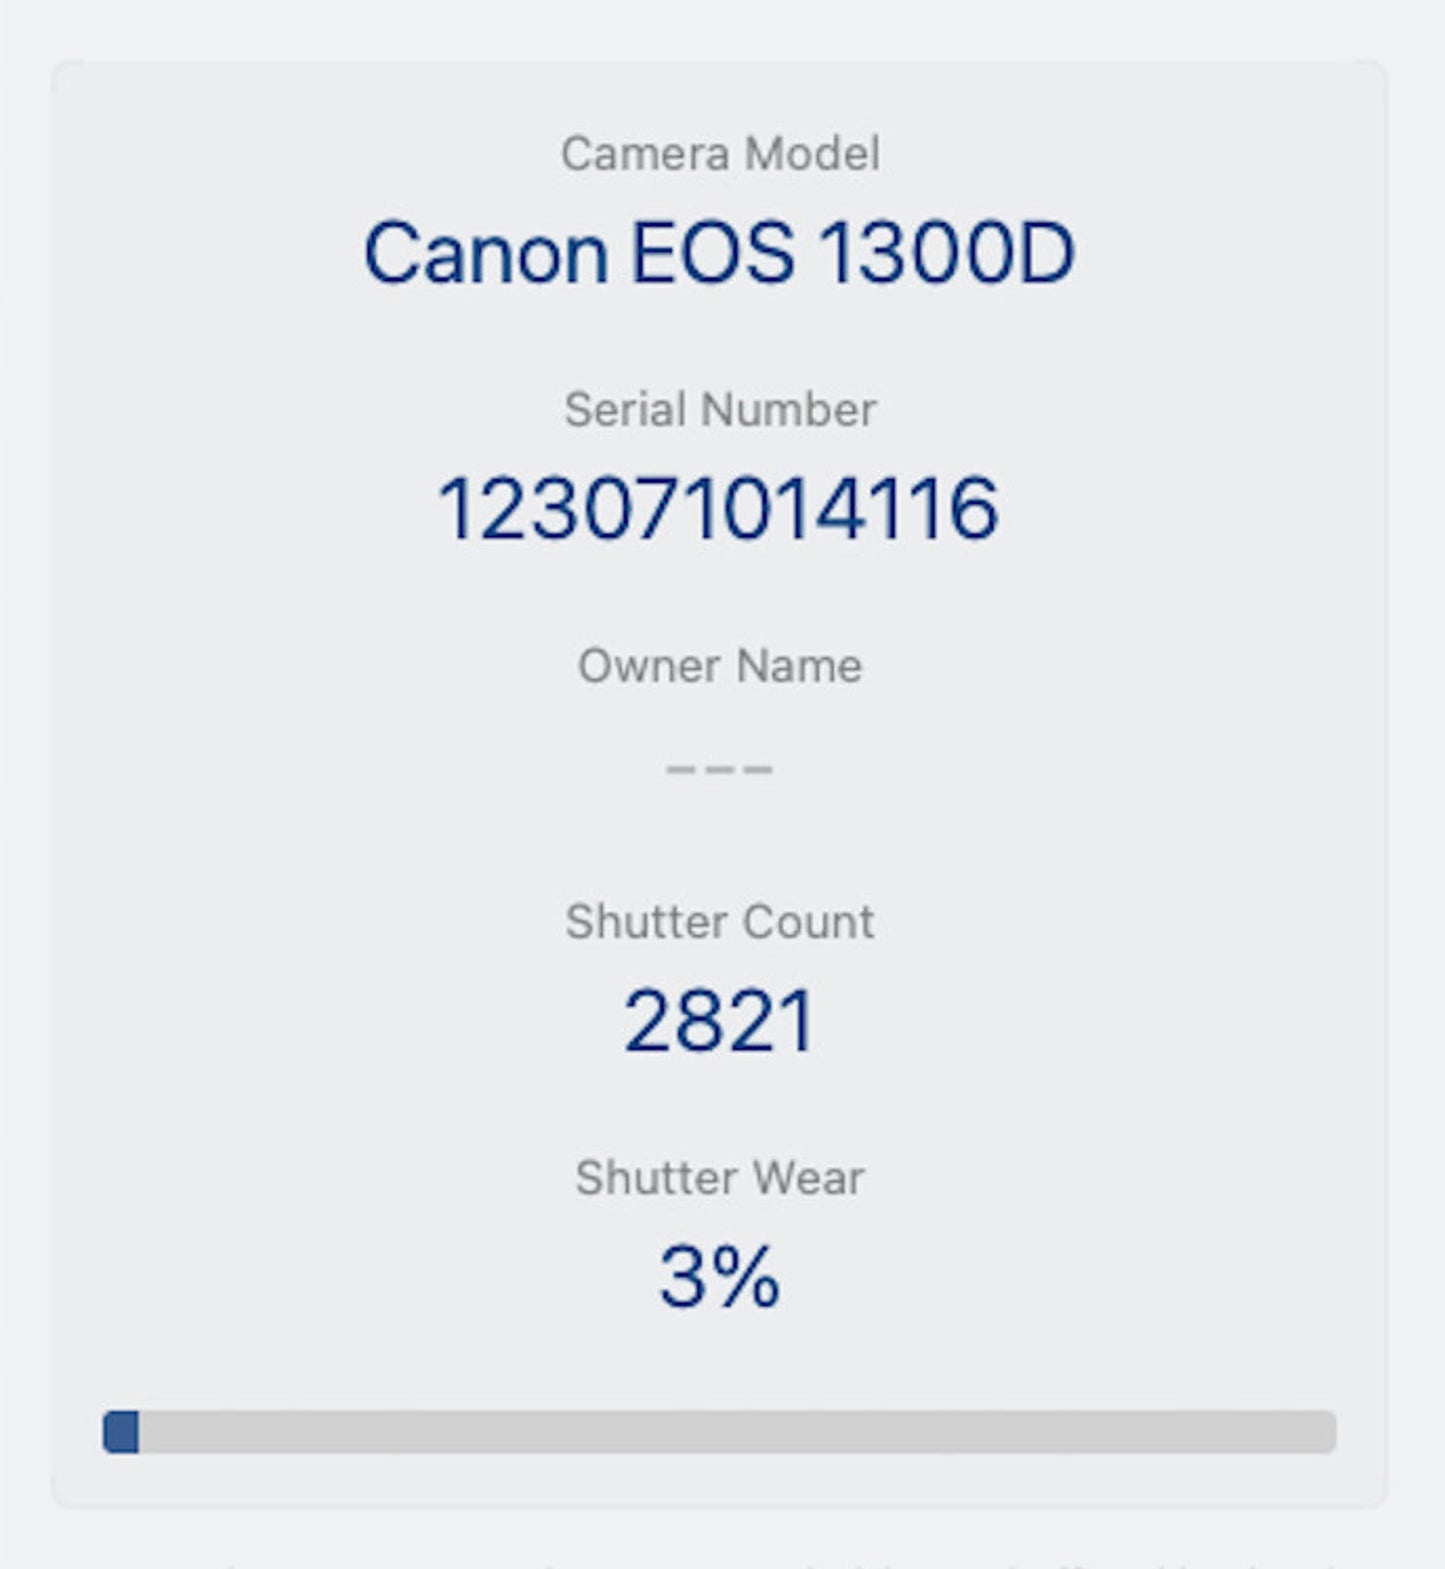1445x1569 pixels.
Task: Select the shutter count value 2821
Action: point(719,1021)
